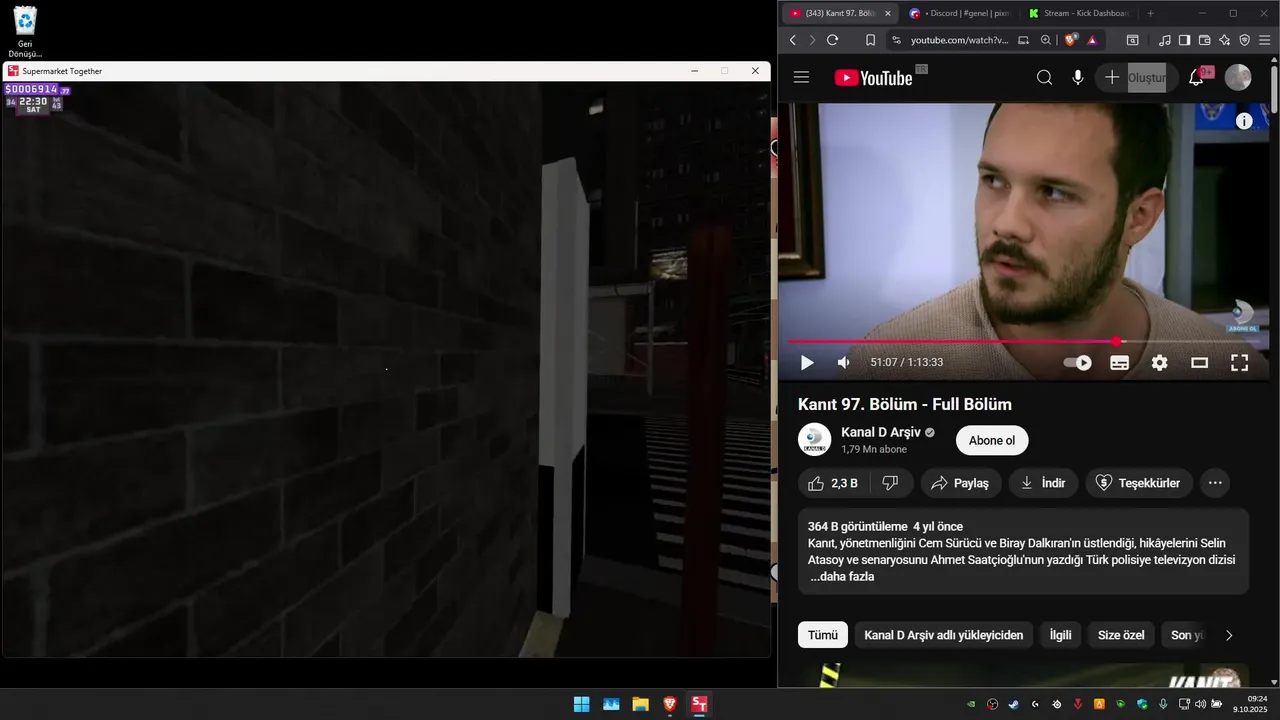
Task: Open the Windows Start menu
Action: pyautogui.click(x=581, y=704)
